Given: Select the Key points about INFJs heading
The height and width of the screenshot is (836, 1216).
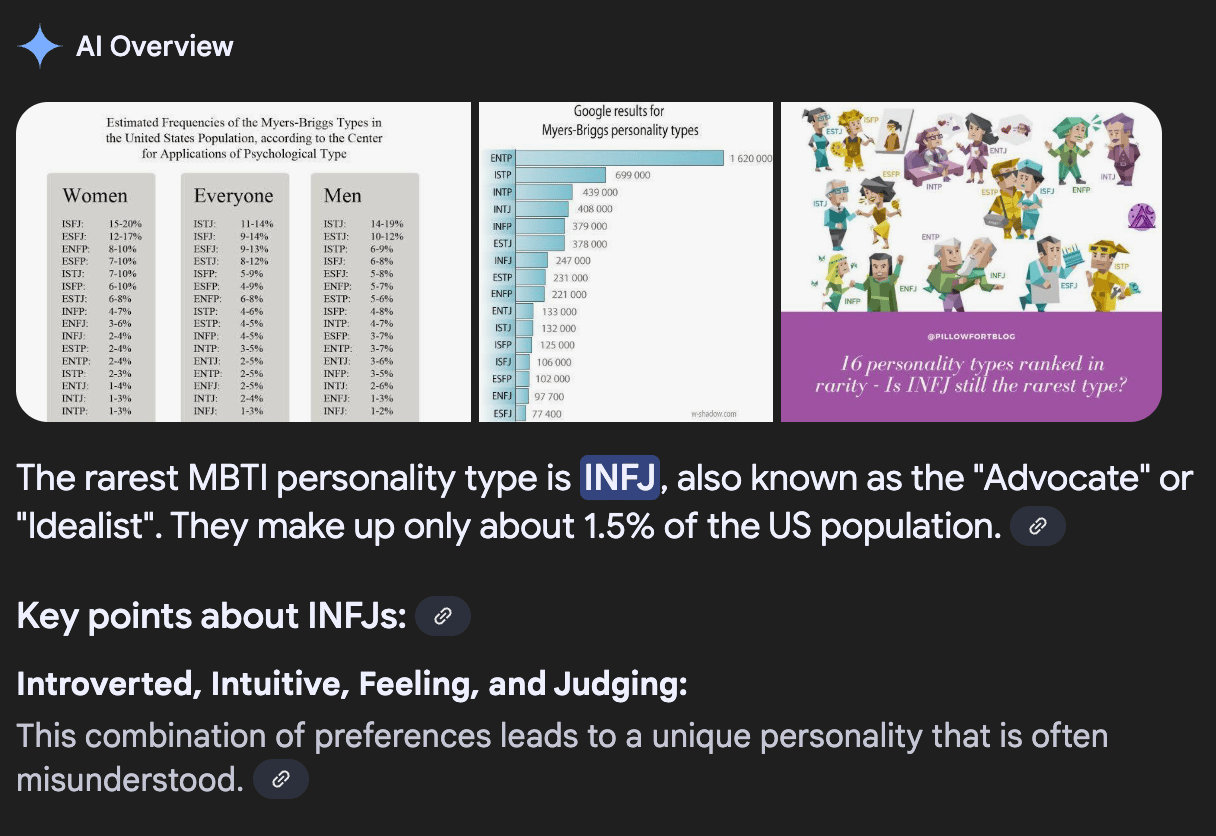Looking at the screenshot, I should [211, 616].
